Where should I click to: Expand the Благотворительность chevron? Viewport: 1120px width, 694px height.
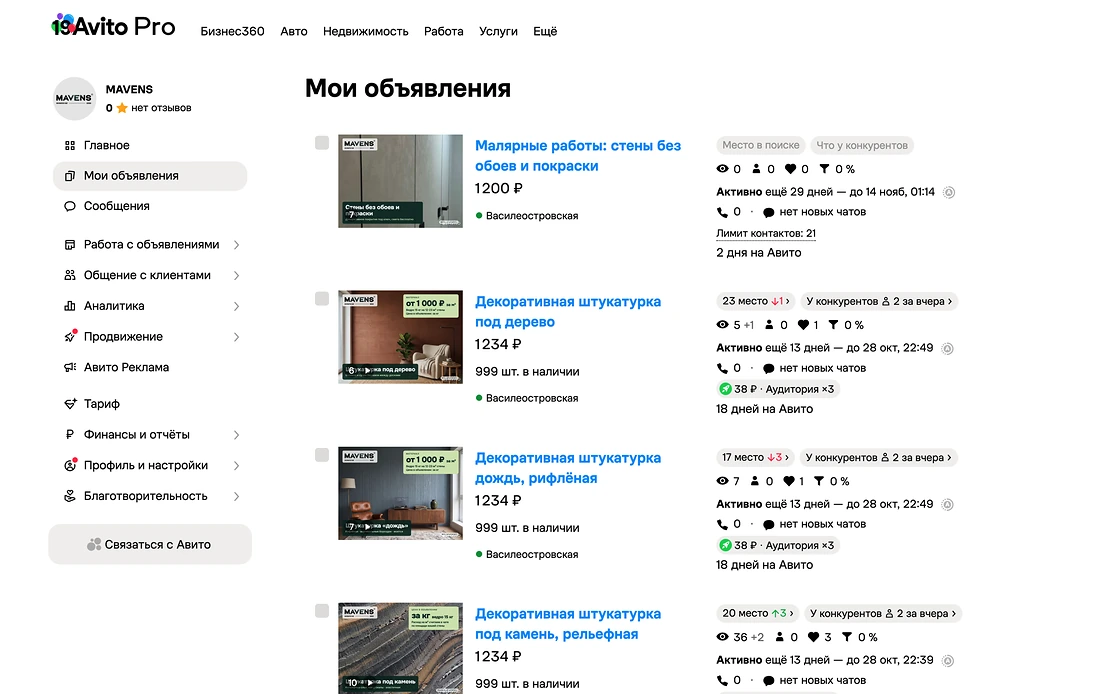(236, 496)
